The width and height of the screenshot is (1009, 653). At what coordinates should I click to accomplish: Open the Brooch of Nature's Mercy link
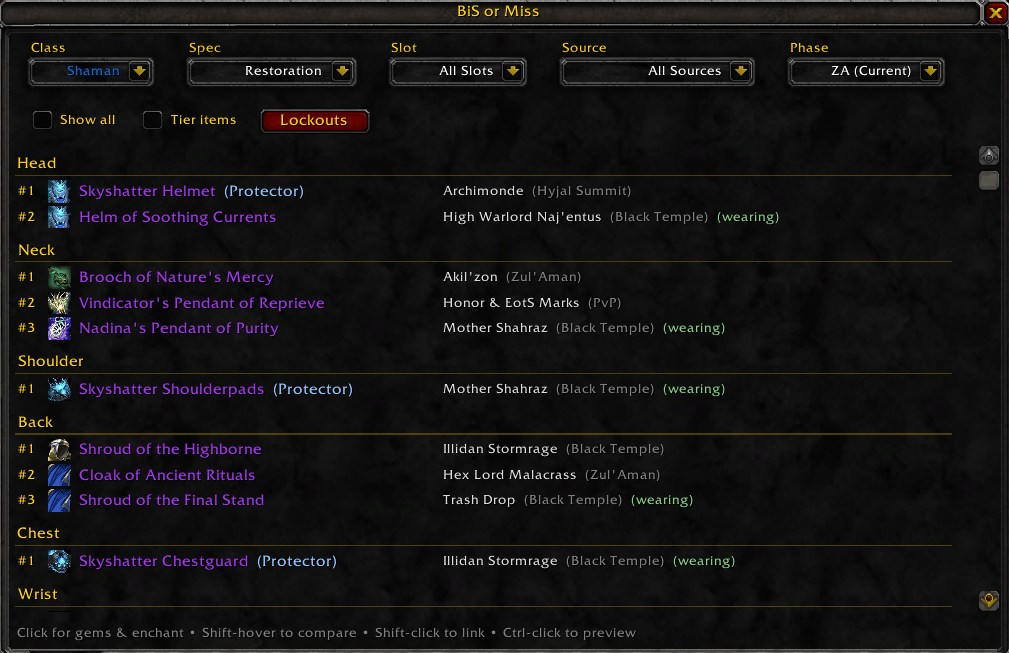click(176, 277)
